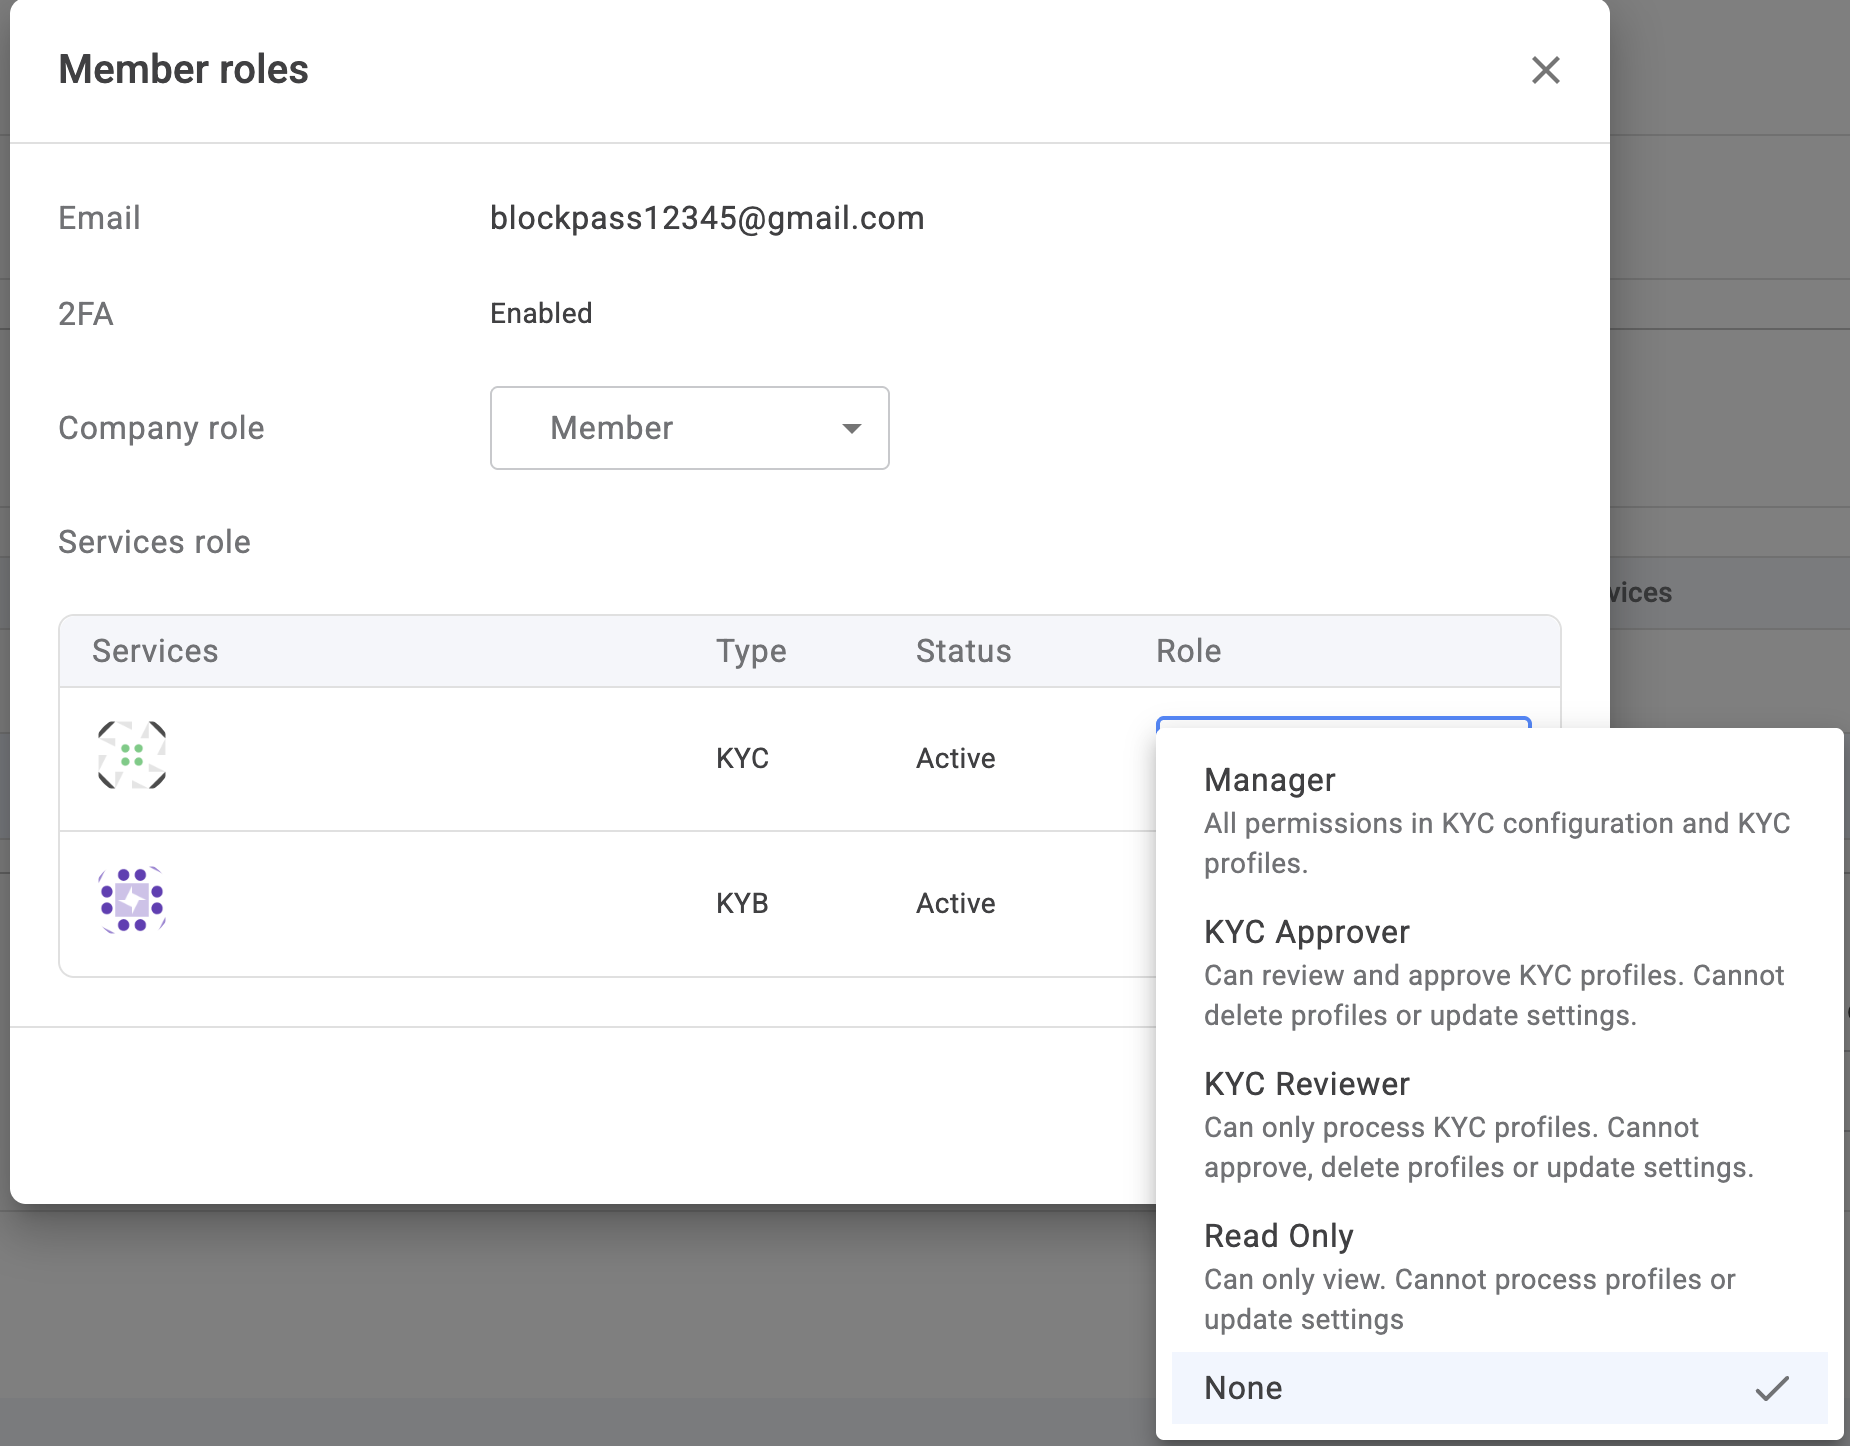Screen dimensions: 1850x1446
Task: Open the Company role Member dropdown
Action: (688, 428)
